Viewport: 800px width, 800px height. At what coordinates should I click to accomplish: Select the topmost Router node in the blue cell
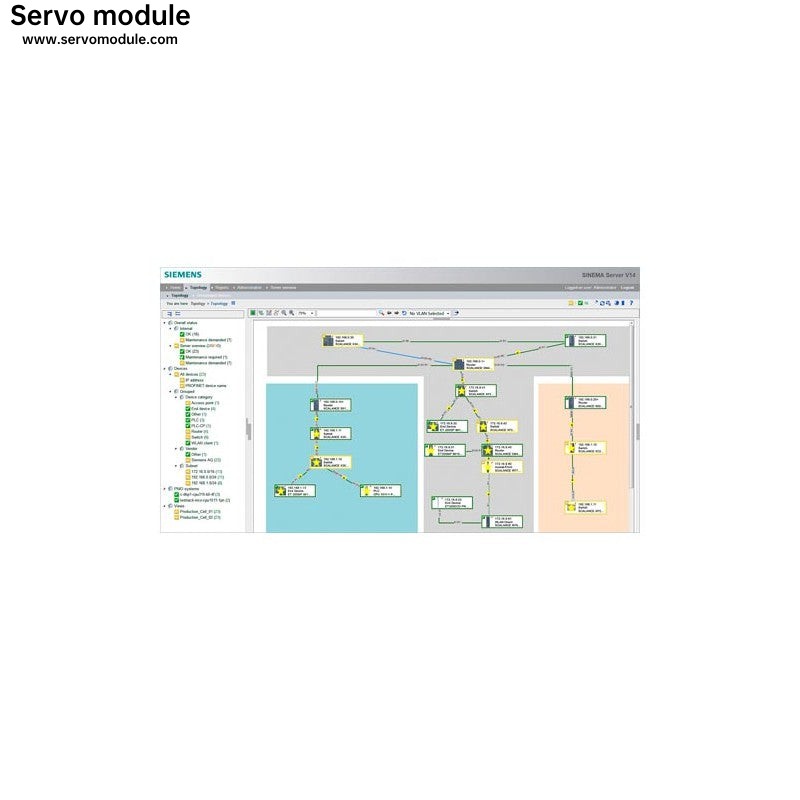point(331,405)
